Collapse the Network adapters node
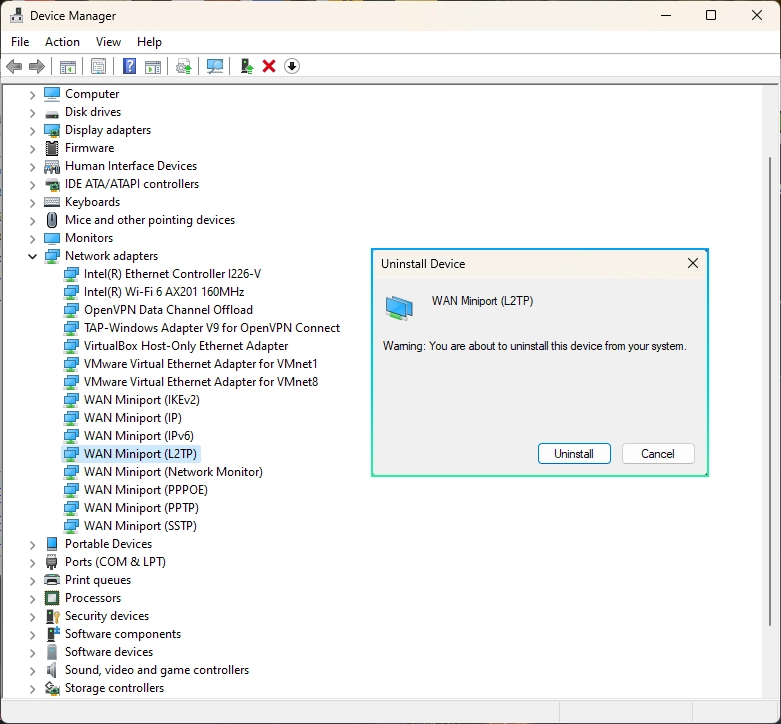Screen dimensions: 781x724 [32, 256]
